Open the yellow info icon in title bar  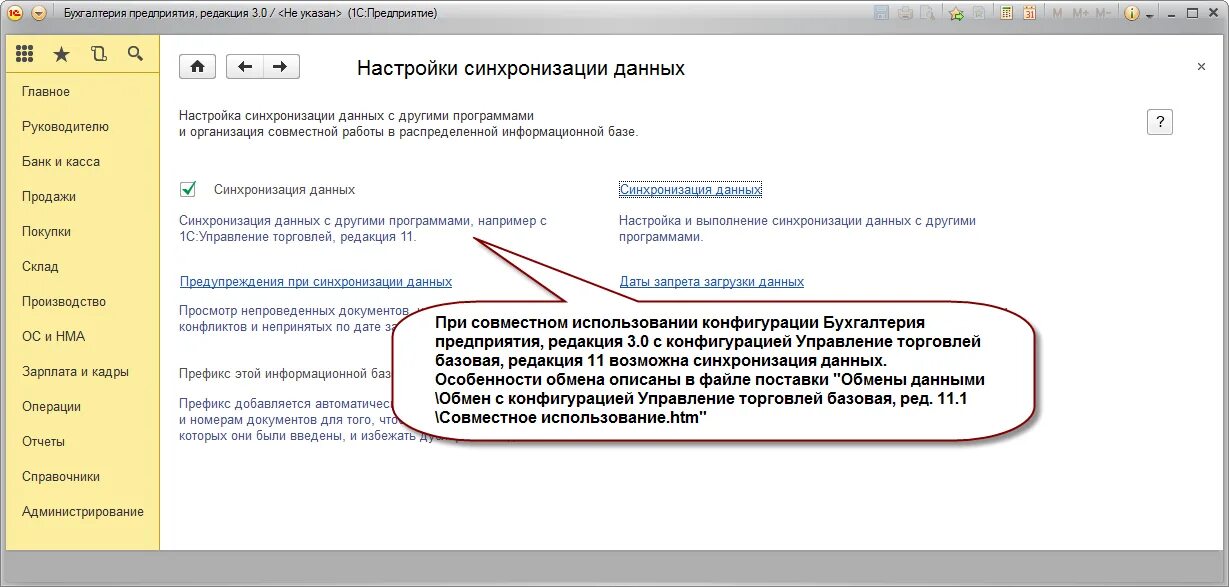(1132, 13)
